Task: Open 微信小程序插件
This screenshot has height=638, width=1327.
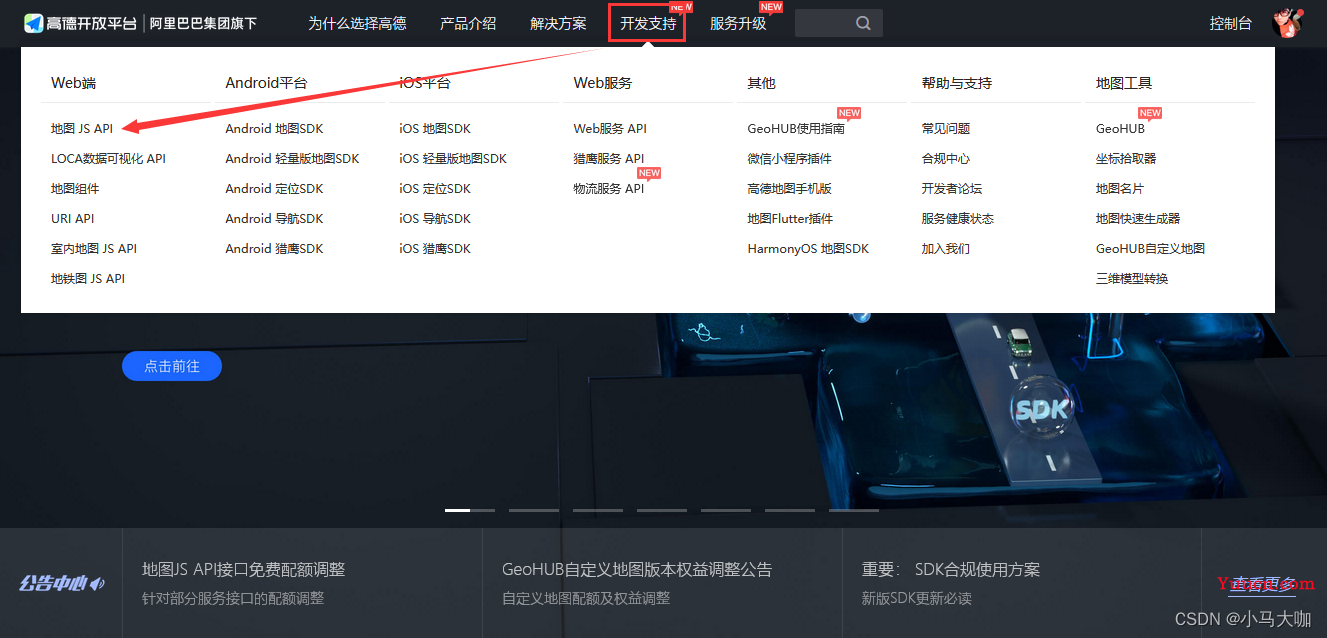Action: [x=789, y=158]
